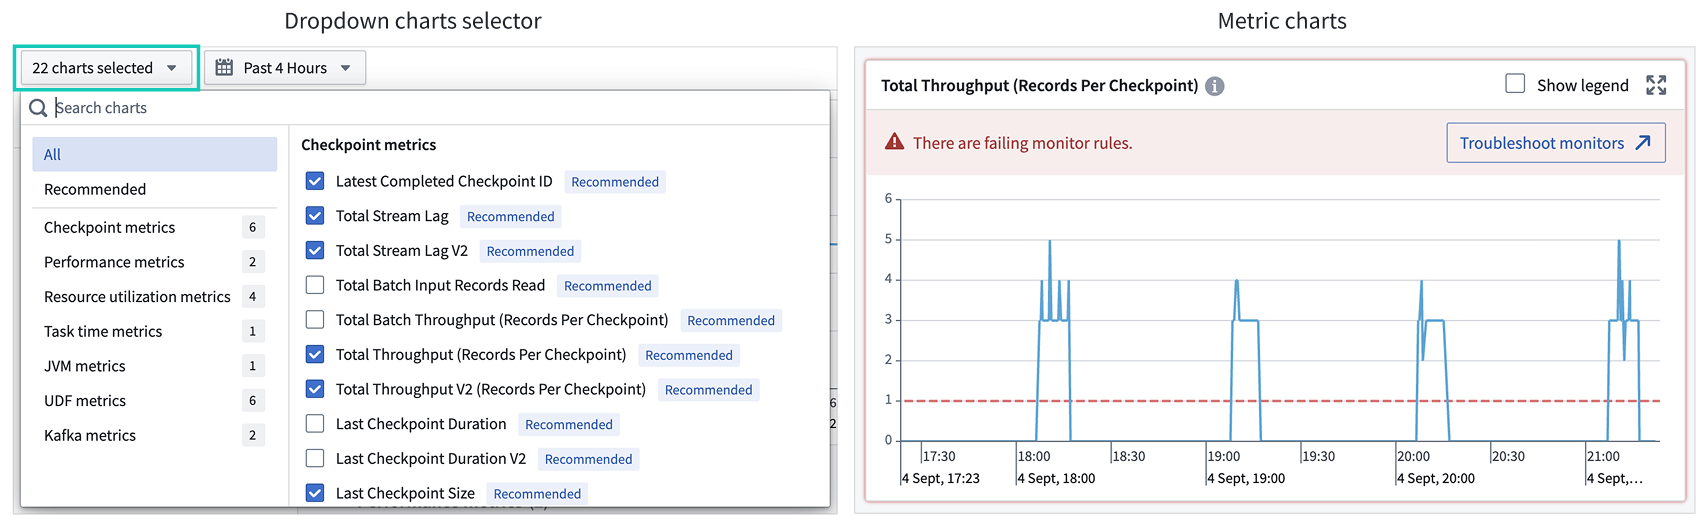Uncheck Latest Completed Checkpoint ID
Screen dimensions: 1708x525
(315, 181)
